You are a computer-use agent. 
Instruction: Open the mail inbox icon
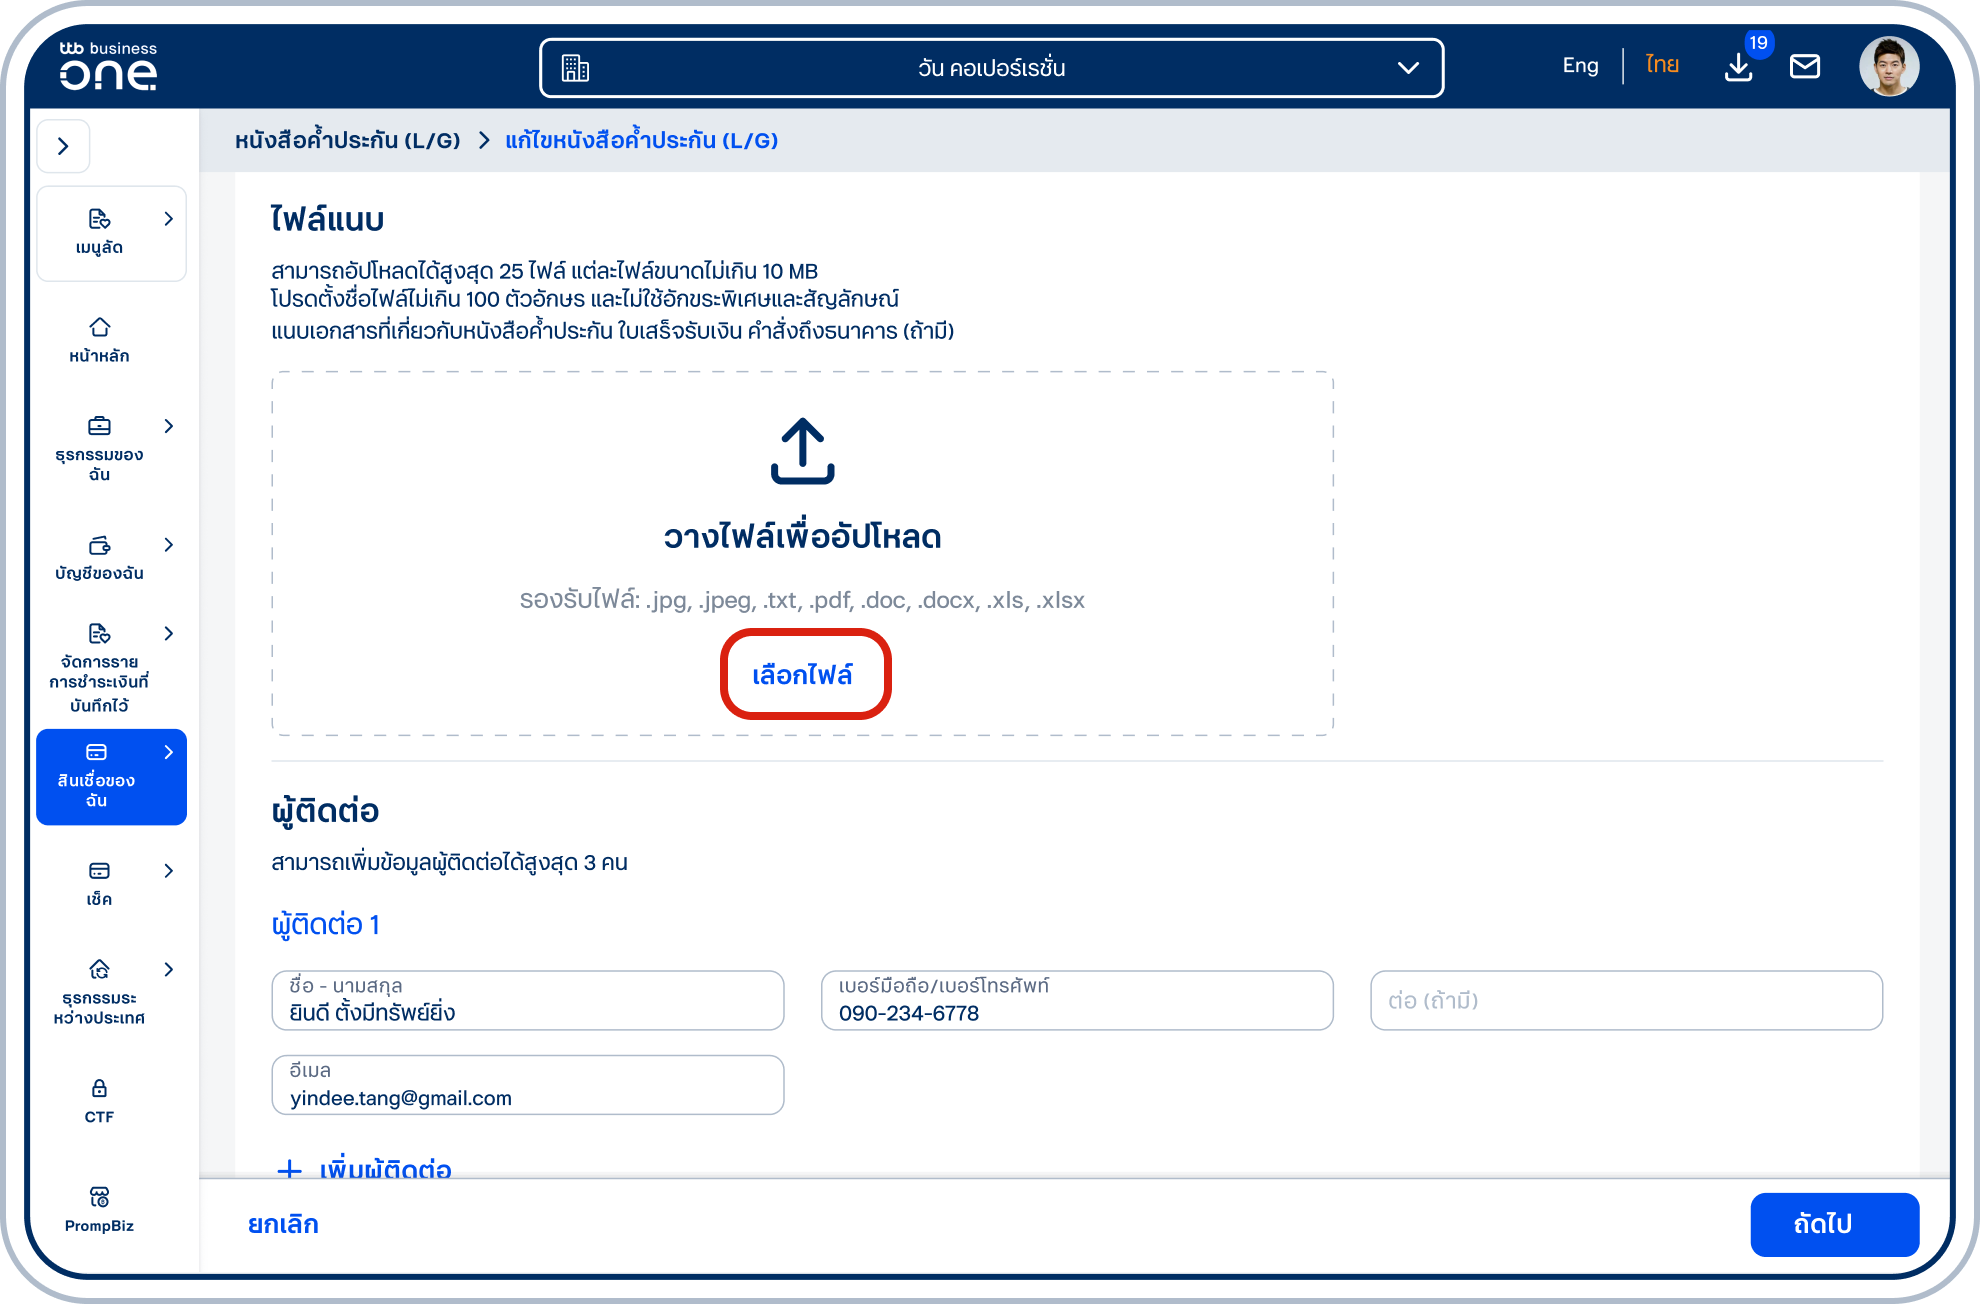1805,67
